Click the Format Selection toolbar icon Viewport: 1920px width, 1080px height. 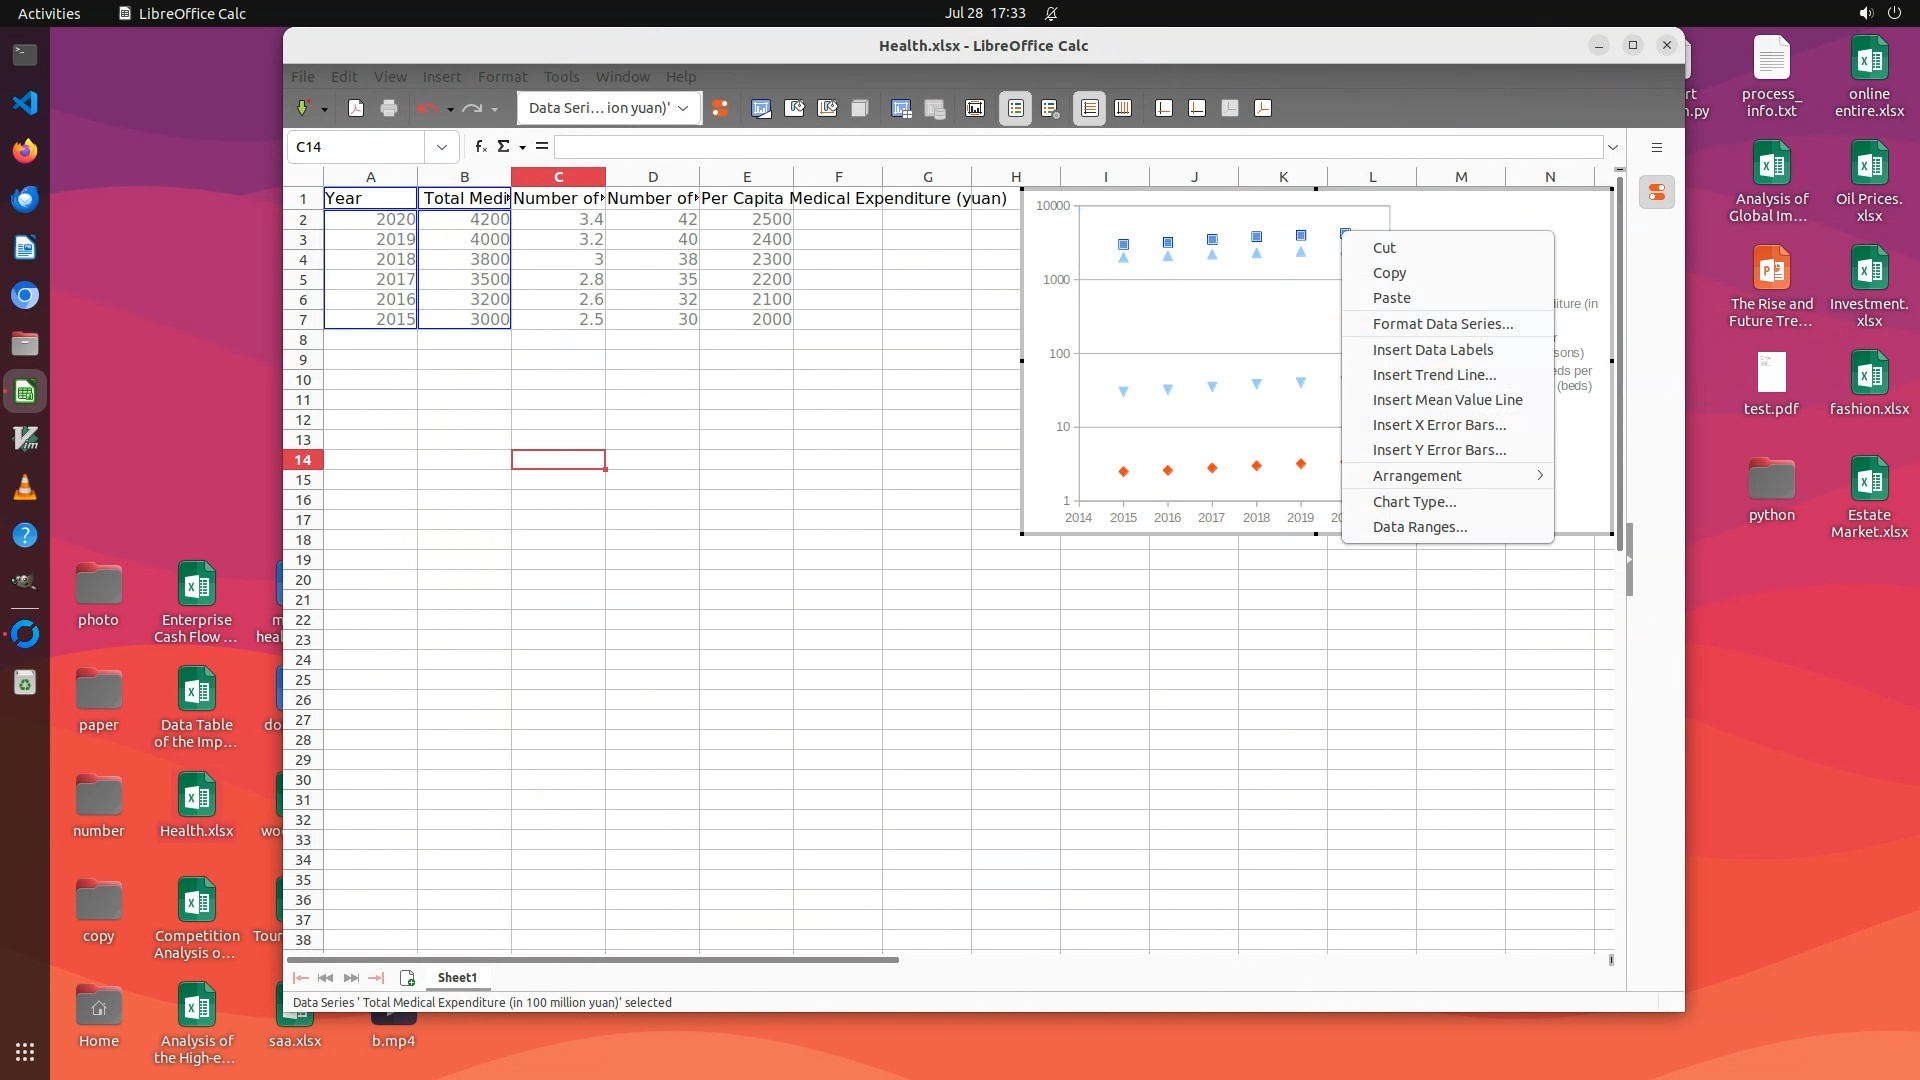pos(720,108)
